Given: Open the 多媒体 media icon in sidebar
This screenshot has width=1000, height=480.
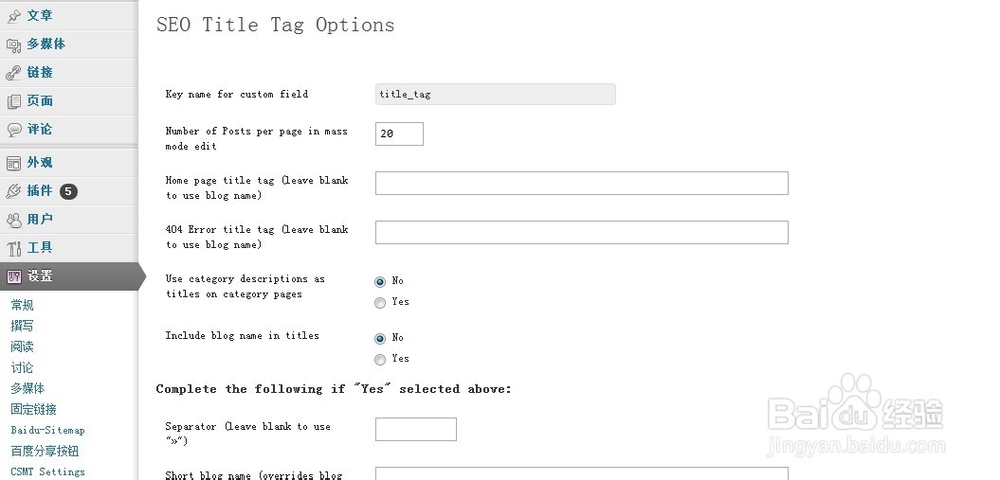Looking at the screenshot, I should pos(13,45).
